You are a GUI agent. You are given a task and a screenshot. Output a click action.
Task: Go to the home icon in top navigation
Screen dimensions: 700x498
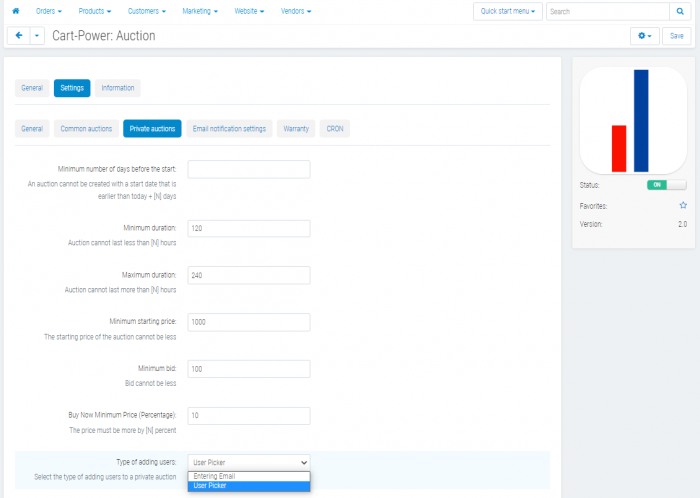pyautogui.click(x=16, y=11)
